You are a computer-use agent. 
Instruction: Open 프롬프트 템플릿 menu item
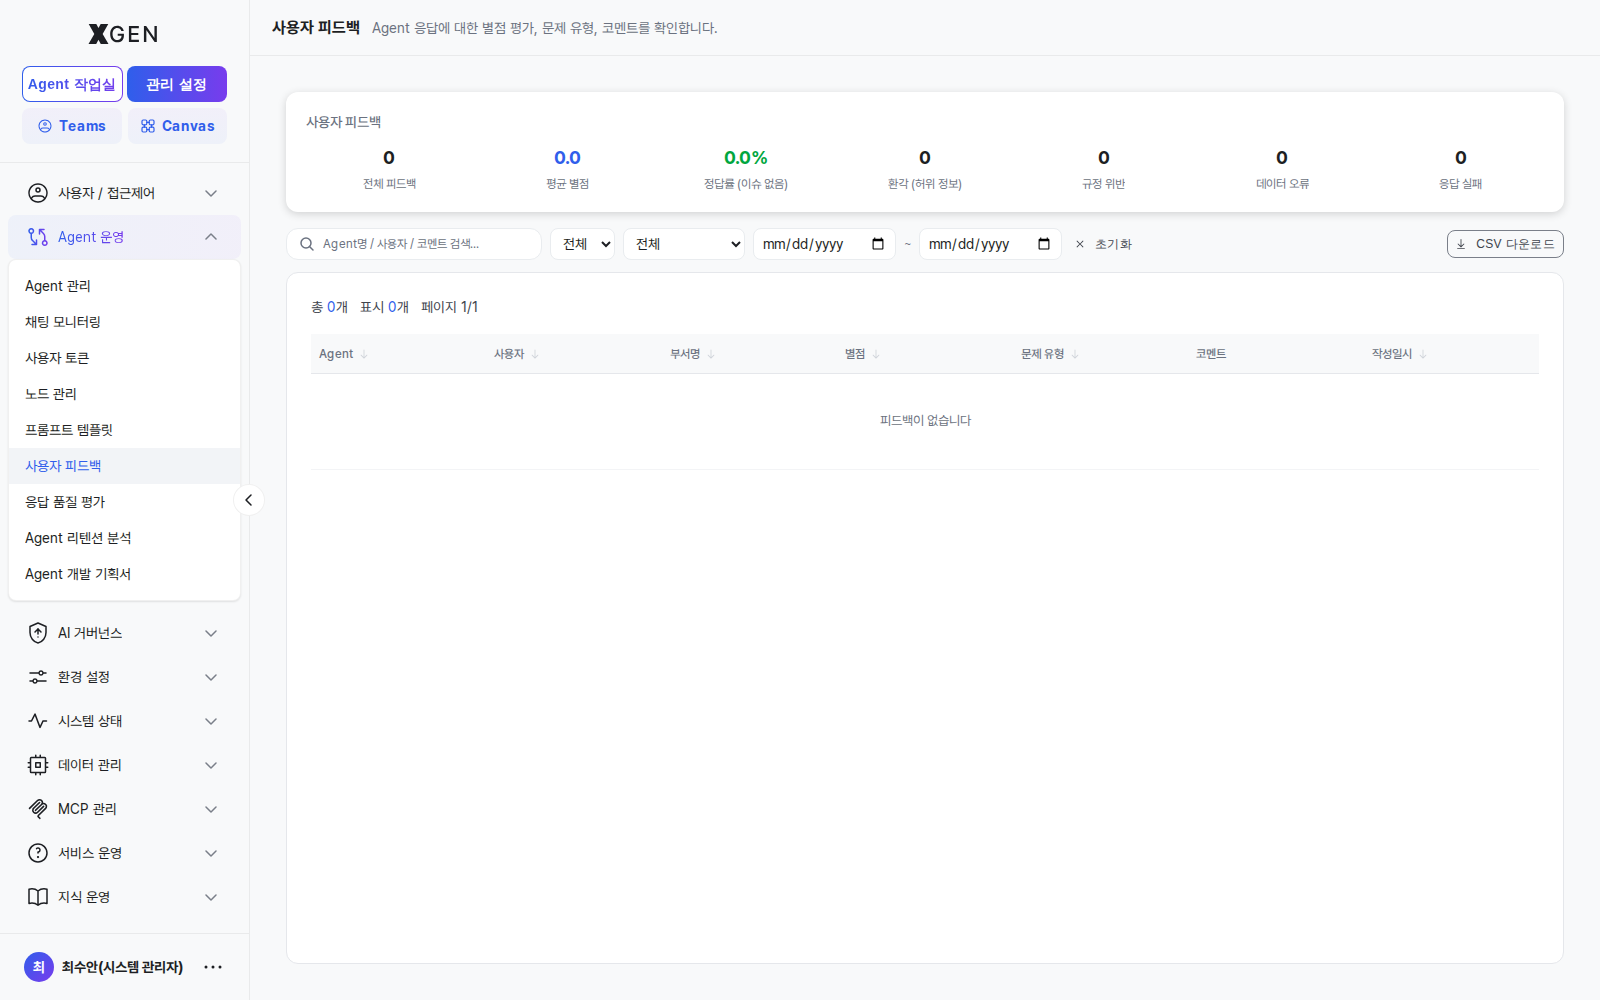[x=124, y=430]
